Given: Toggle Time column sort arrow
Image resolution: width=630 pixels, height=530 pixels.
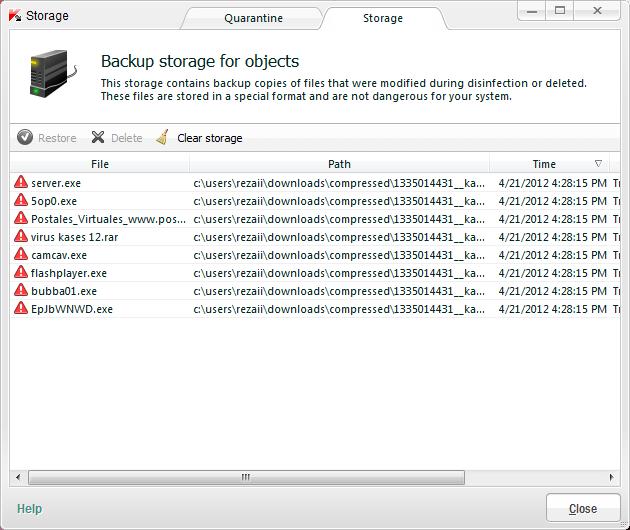Looking at the screenshot, I should click(598, 164).
